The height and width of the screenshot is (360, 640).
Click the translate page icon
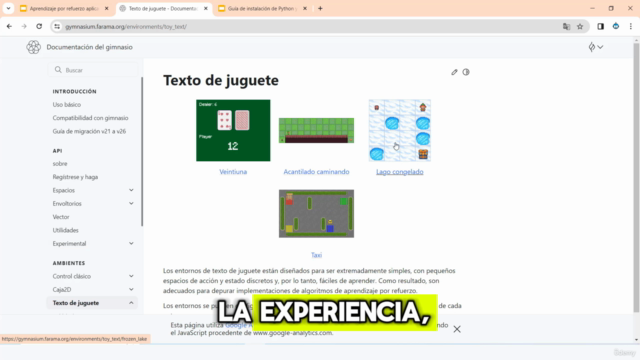566,27
